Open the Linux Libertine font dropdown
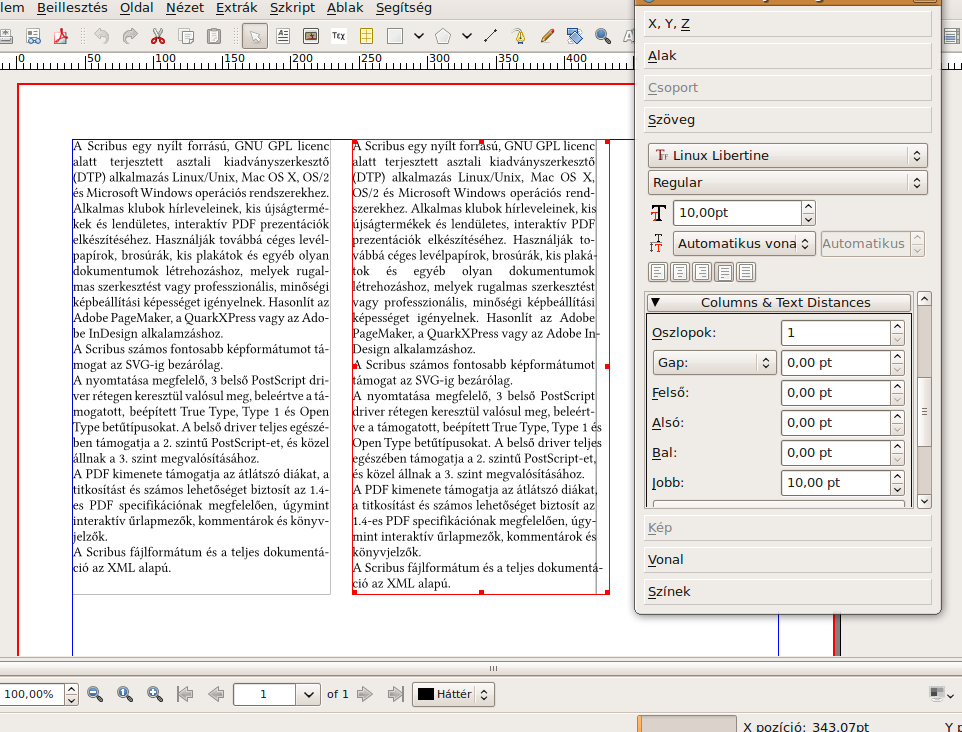The width and height of the screenshot is (962, 732). click(787, 156)
